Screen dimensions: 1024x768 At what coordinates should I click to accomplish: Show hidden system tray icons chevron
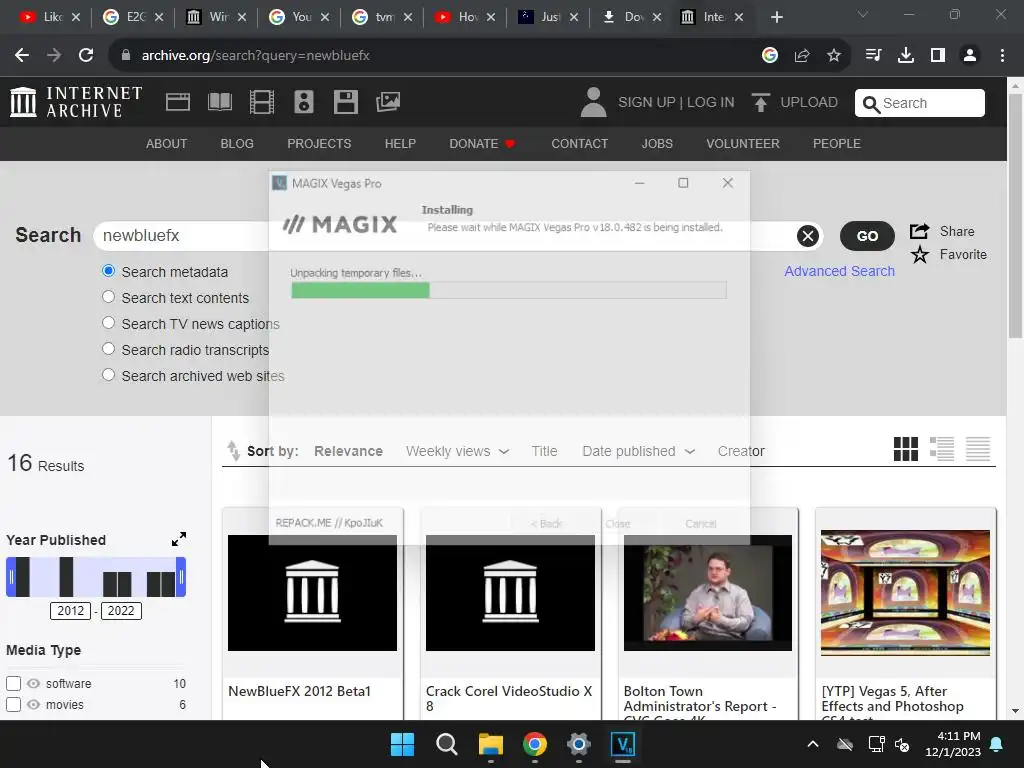click(x=813, y=744)
